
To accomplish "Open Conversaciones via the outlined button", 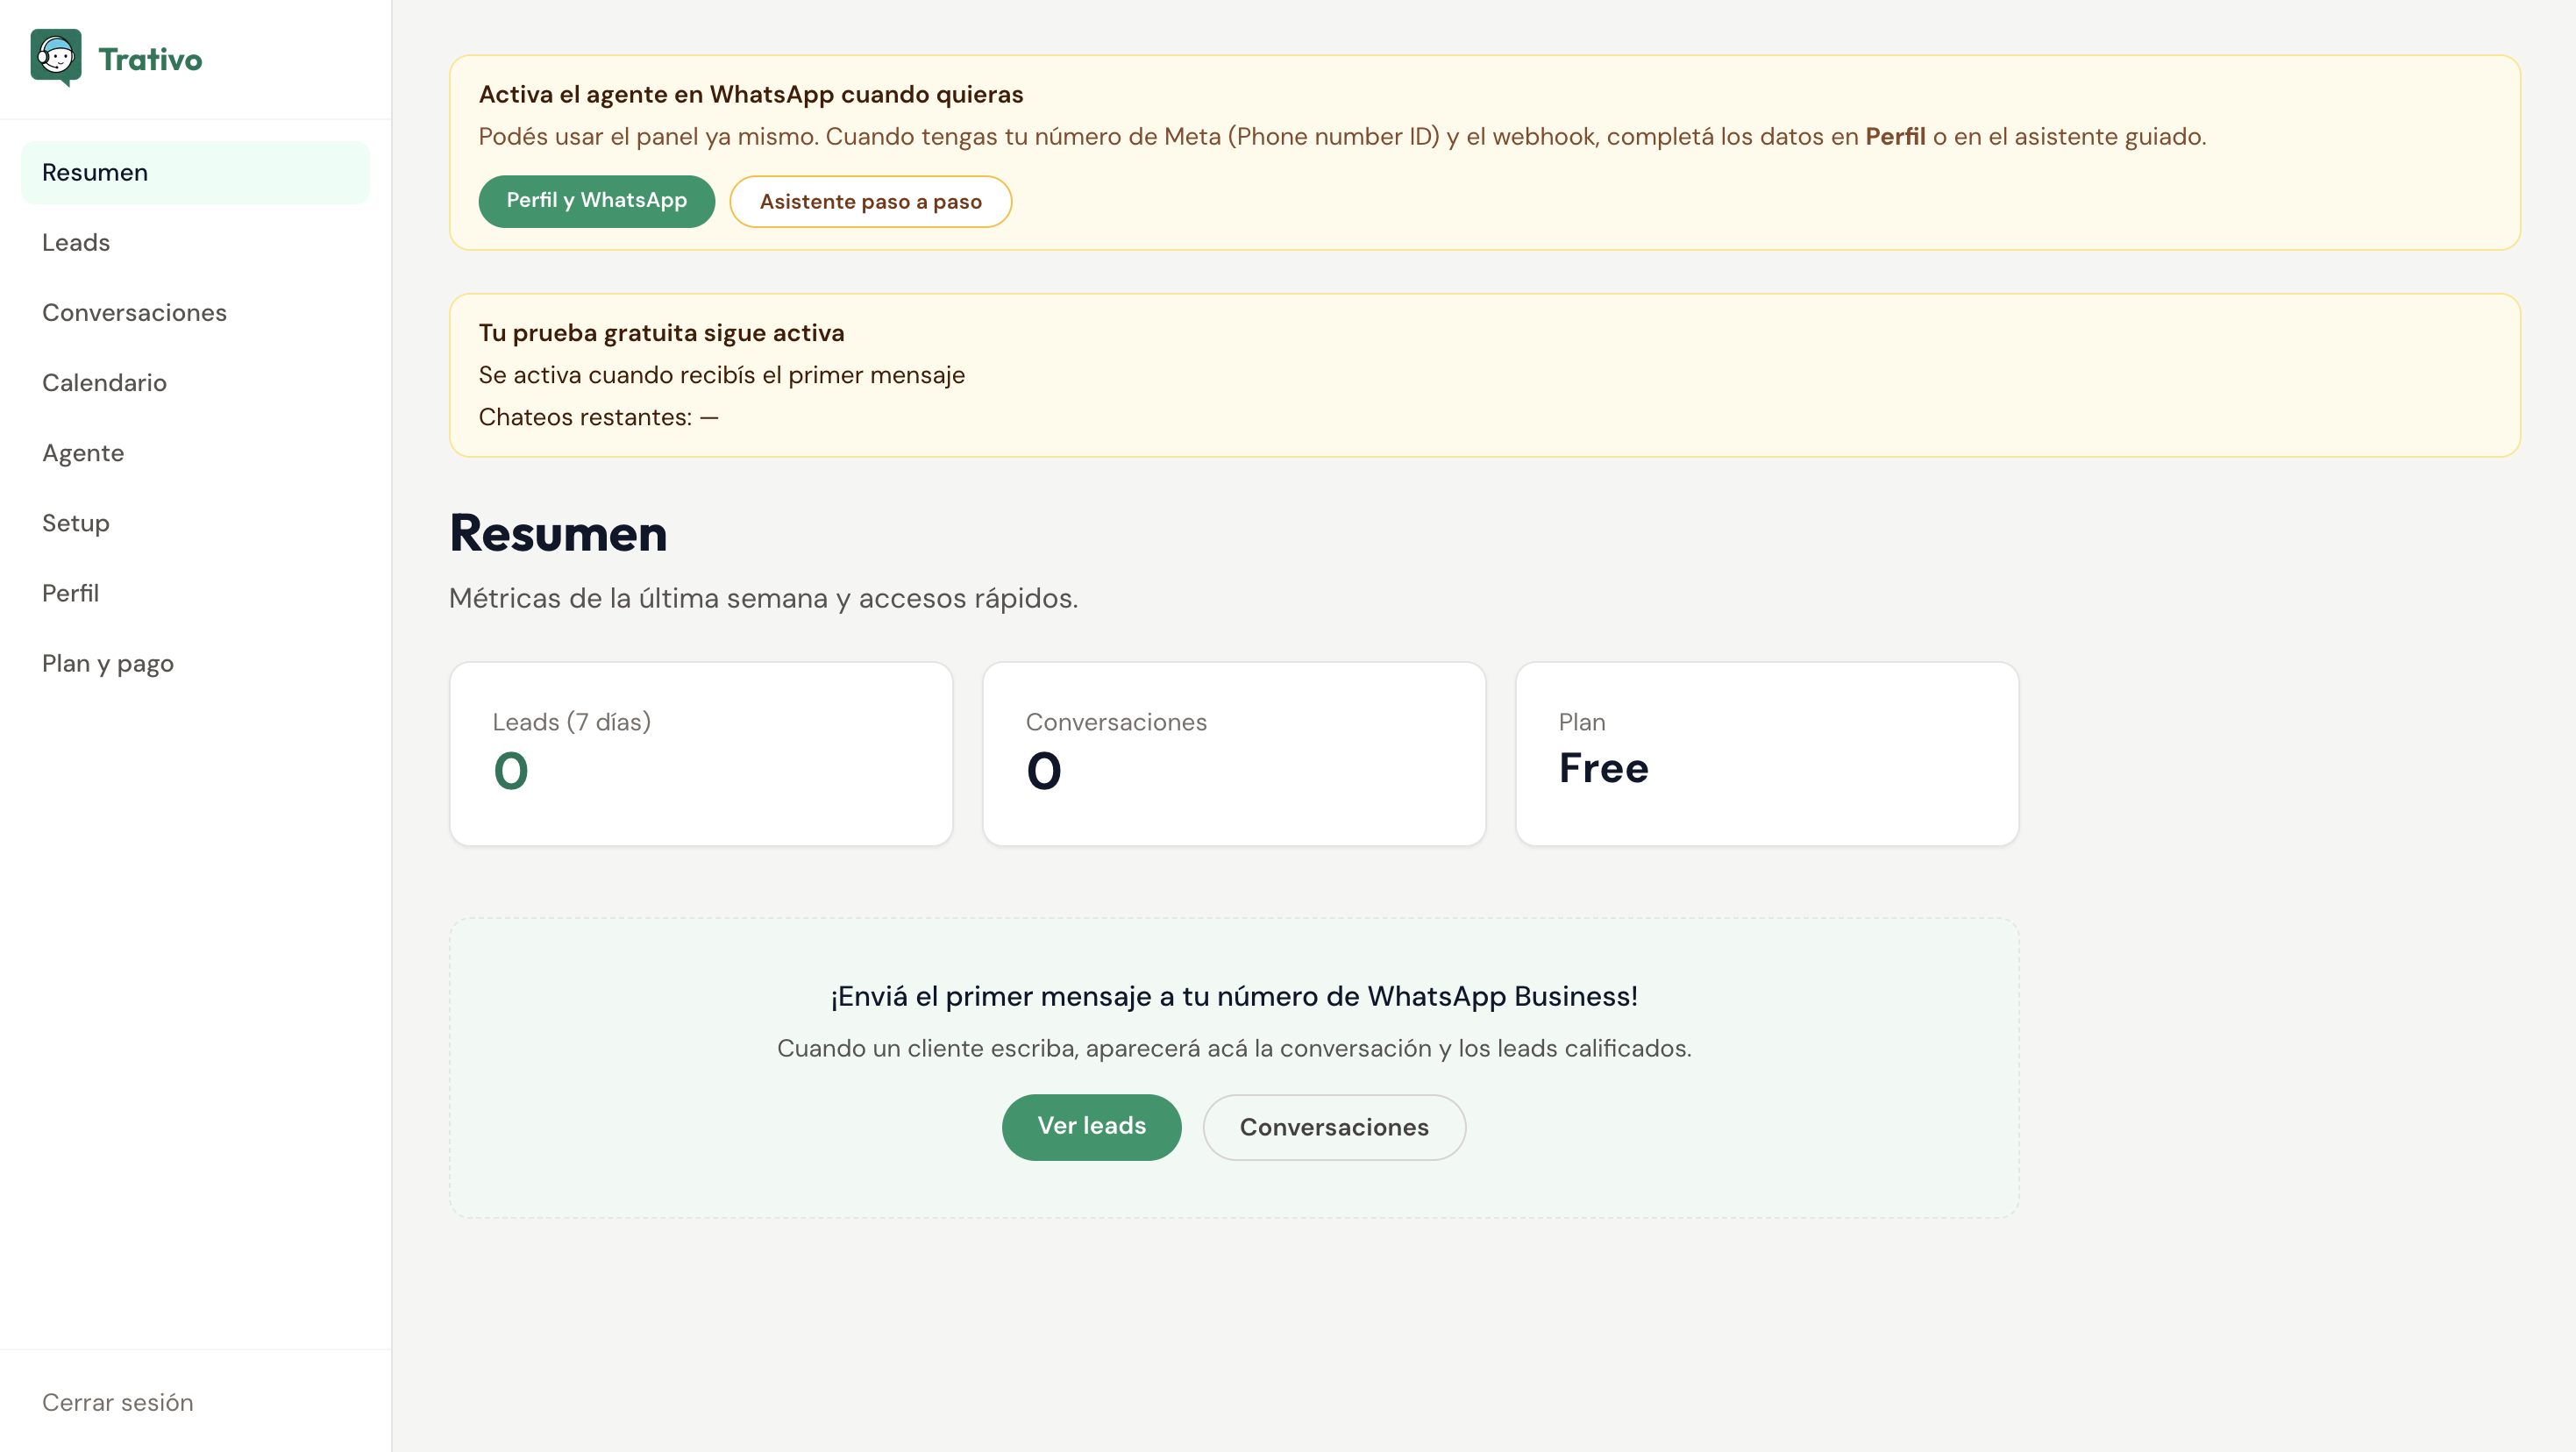I will tap(1334, 1127).
